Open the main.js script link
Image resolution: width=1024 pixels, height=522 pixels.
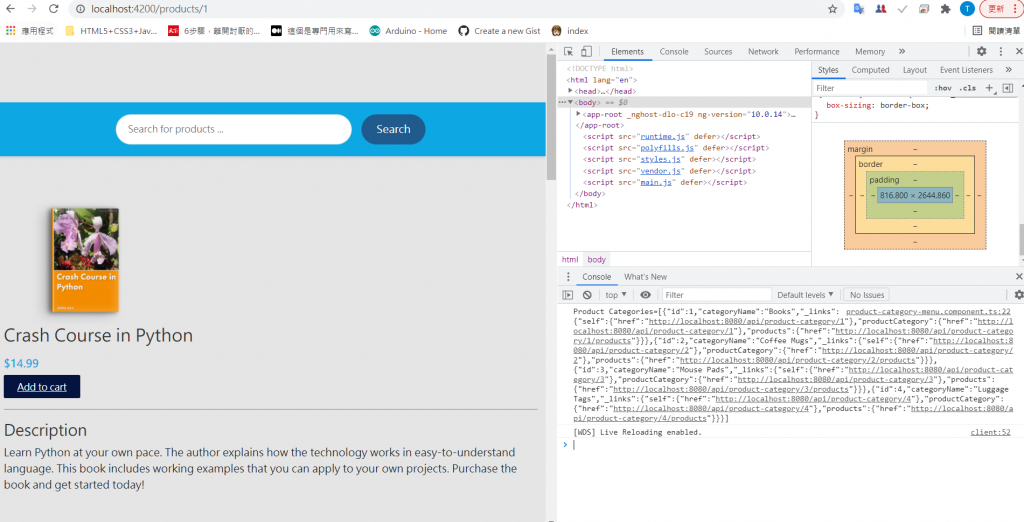pos(656,182)
